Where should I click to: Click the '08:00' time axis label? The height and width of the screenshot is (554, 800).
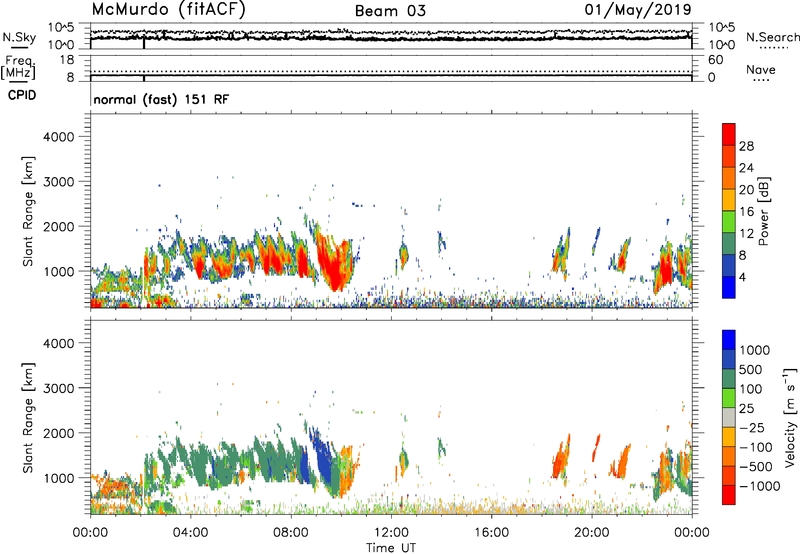(291, 533)
